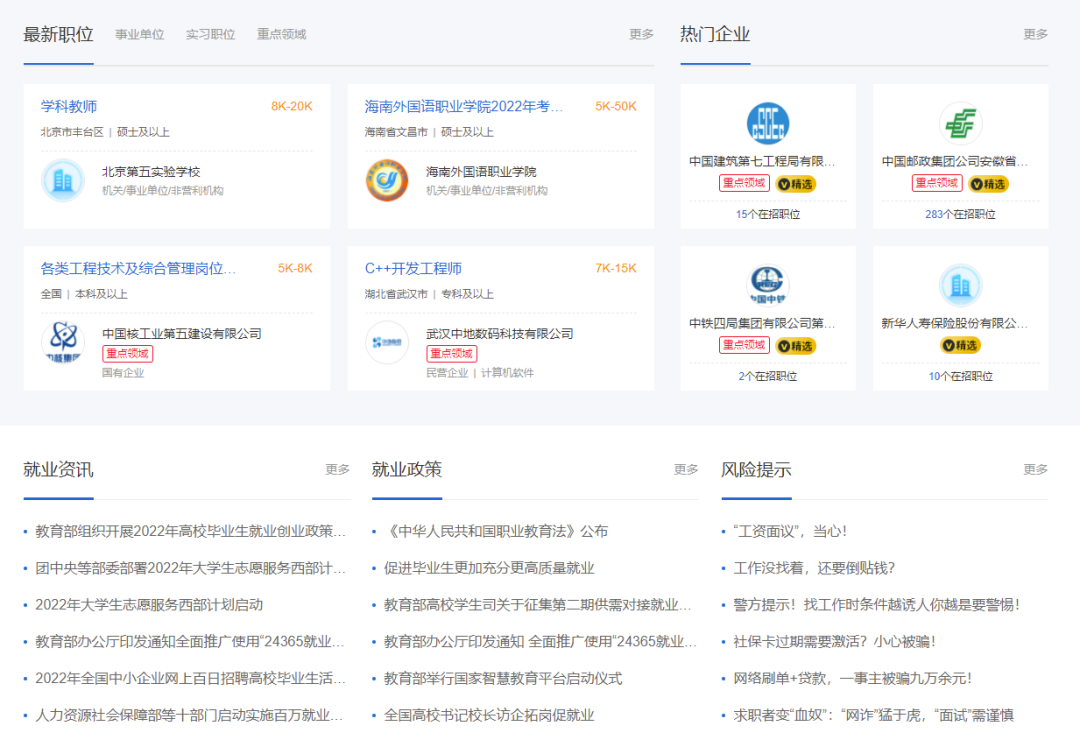Switch to the 实习职位 tab
Screen dimensions: 1080x740
point(211,34)
